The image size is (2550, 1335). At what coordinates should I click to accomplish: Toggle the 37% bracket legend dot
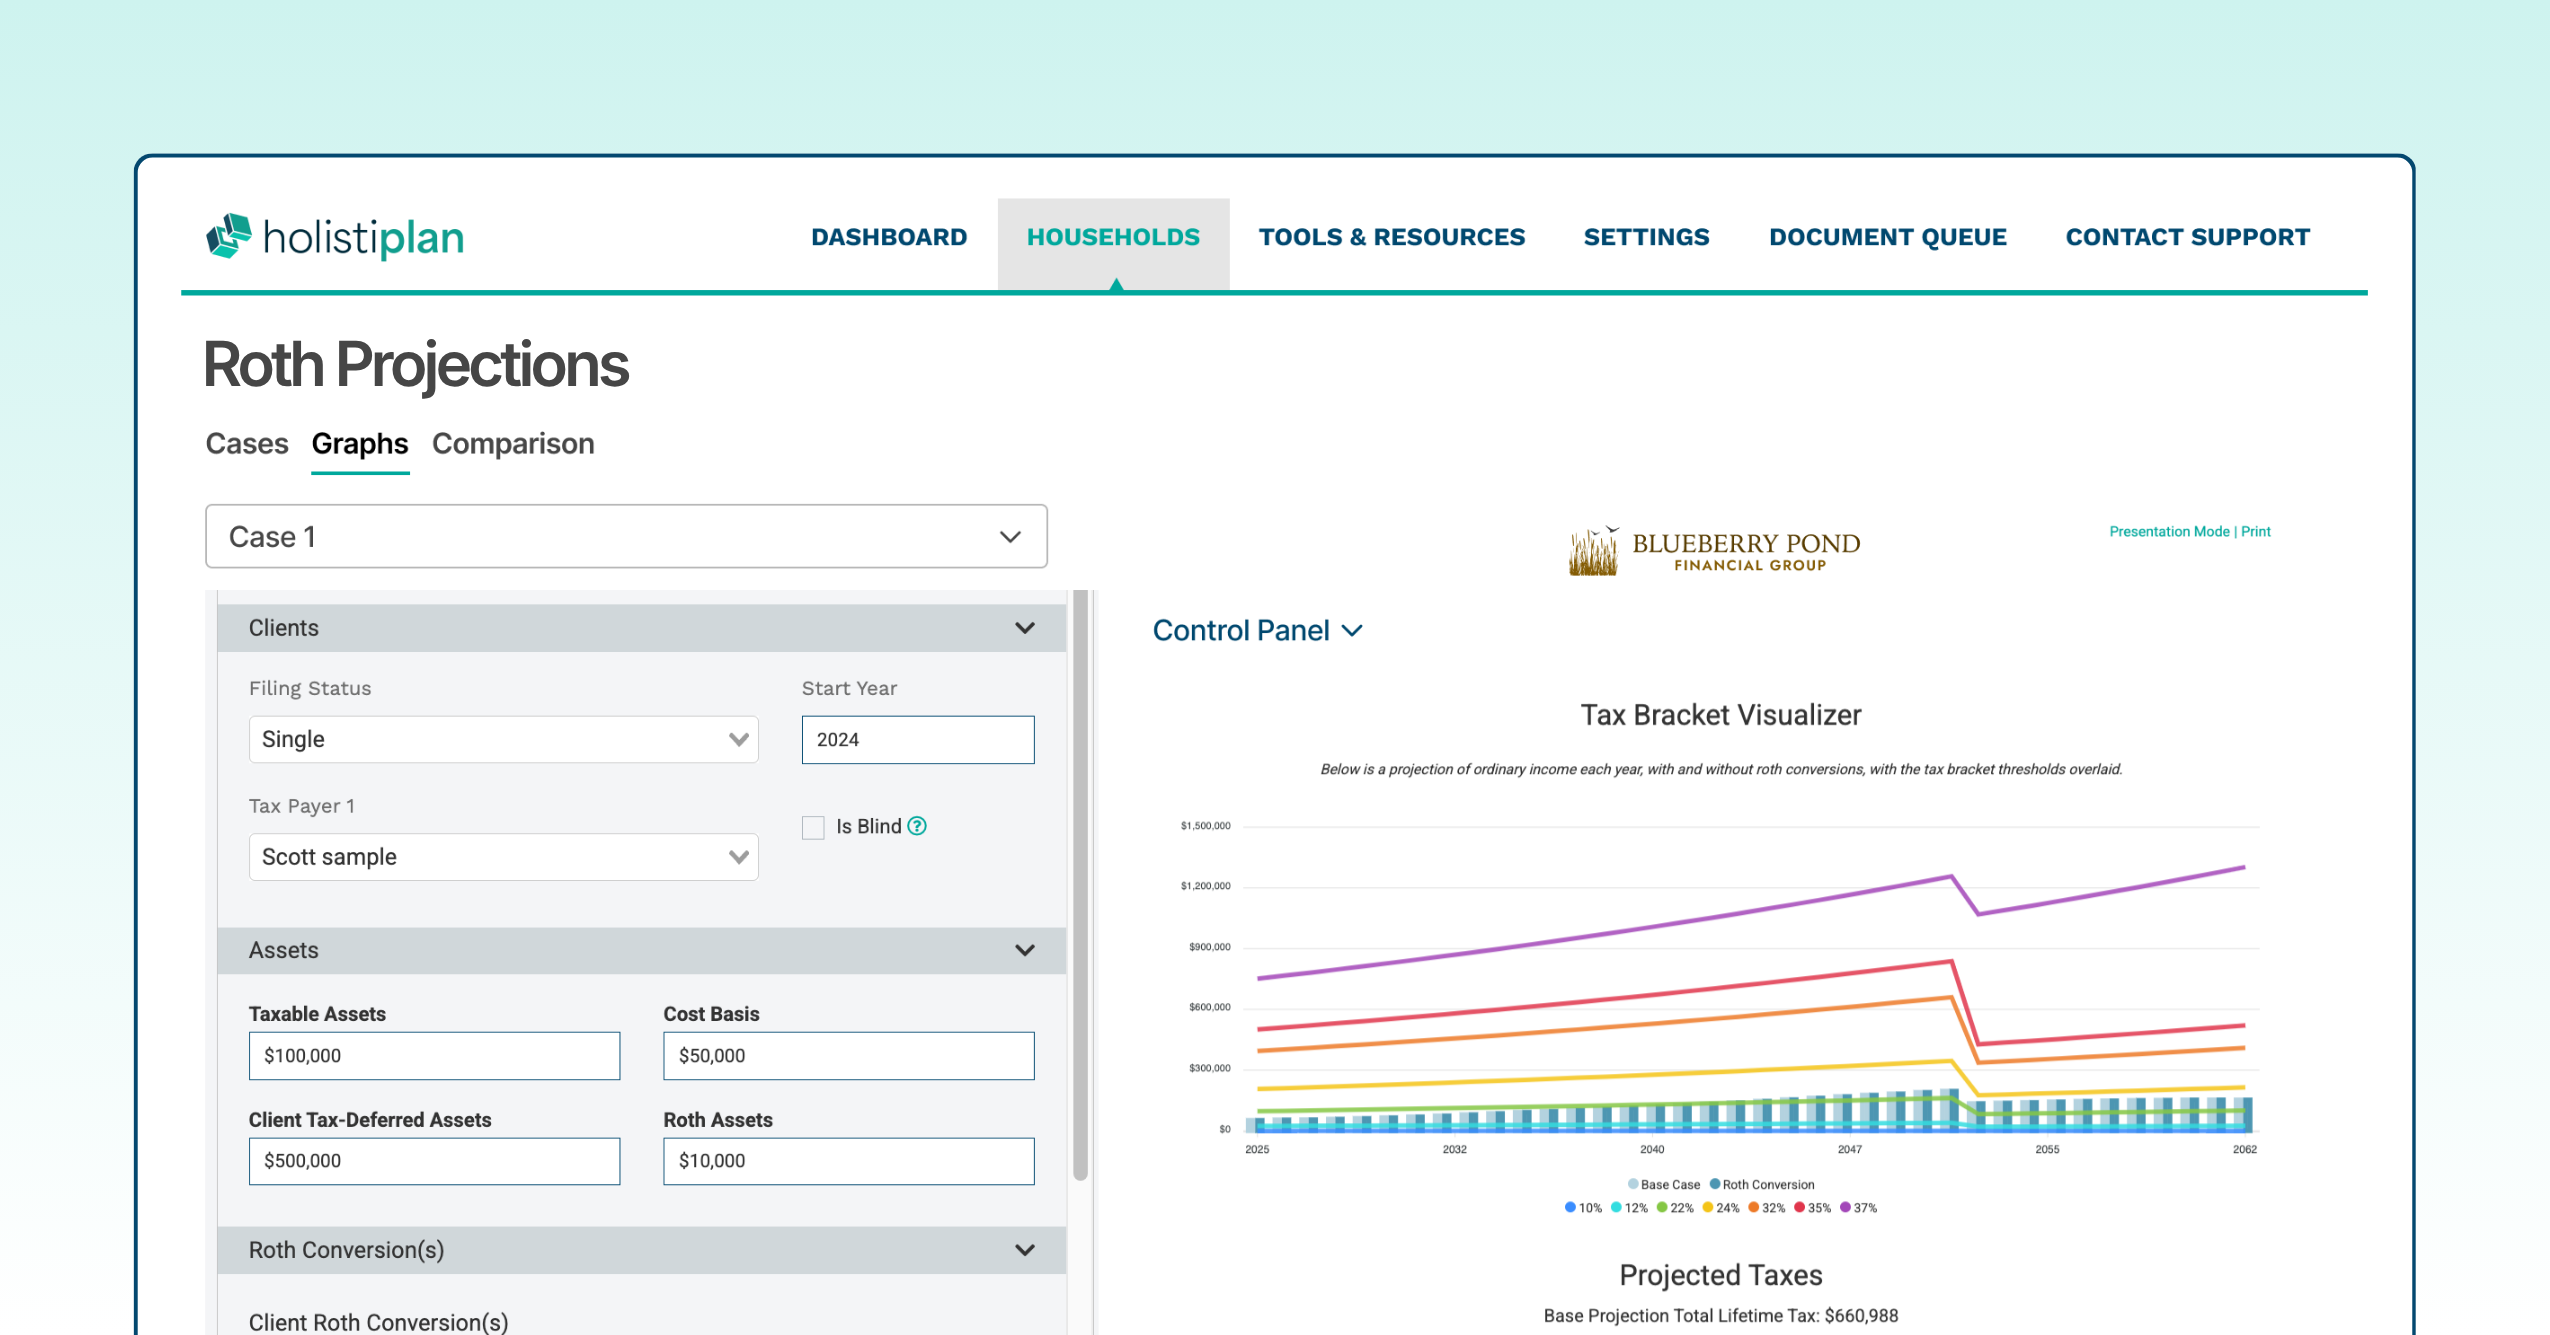pyautogui.click(x=1846, y=1207)
